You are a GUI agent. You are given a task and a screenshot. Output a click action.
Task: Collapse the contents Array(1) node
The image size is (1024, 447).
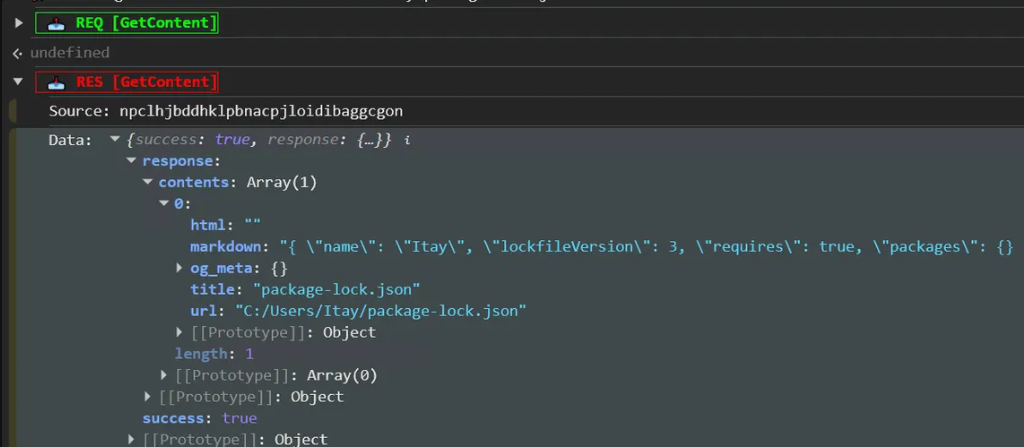click(148, 182)
